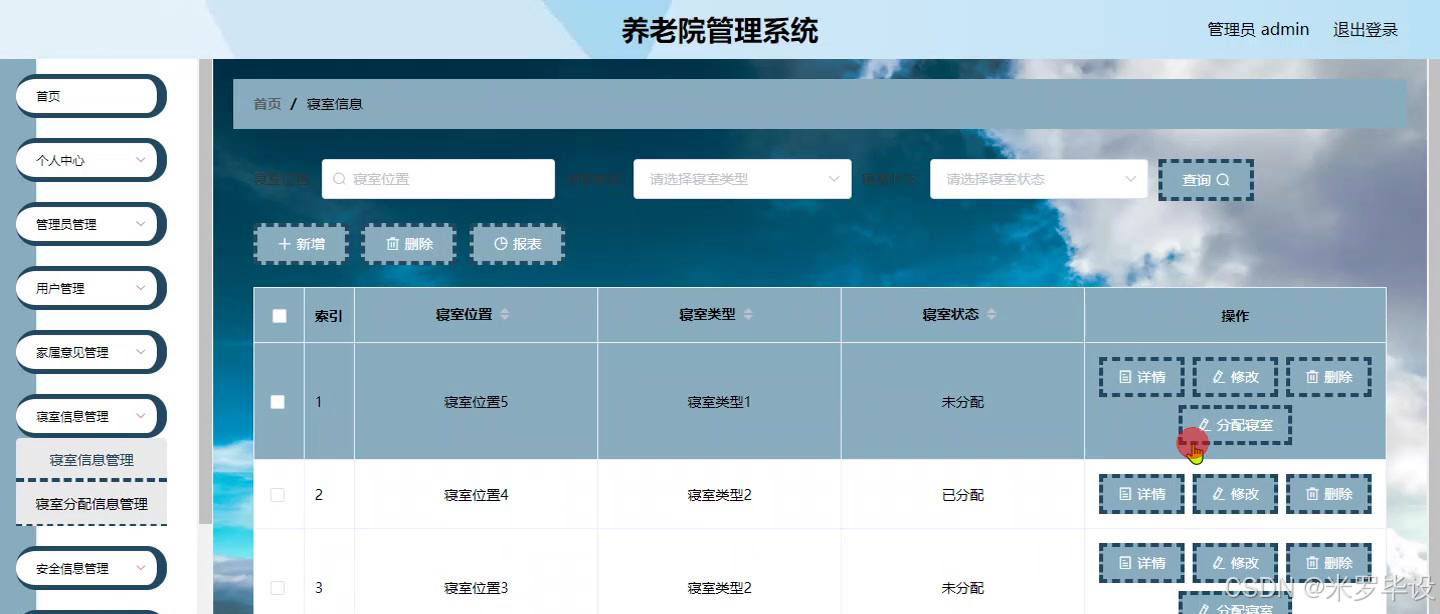Click inside the 寝室位置 input field
This screenshot has width=1440, height=614.
pos(440,178)
